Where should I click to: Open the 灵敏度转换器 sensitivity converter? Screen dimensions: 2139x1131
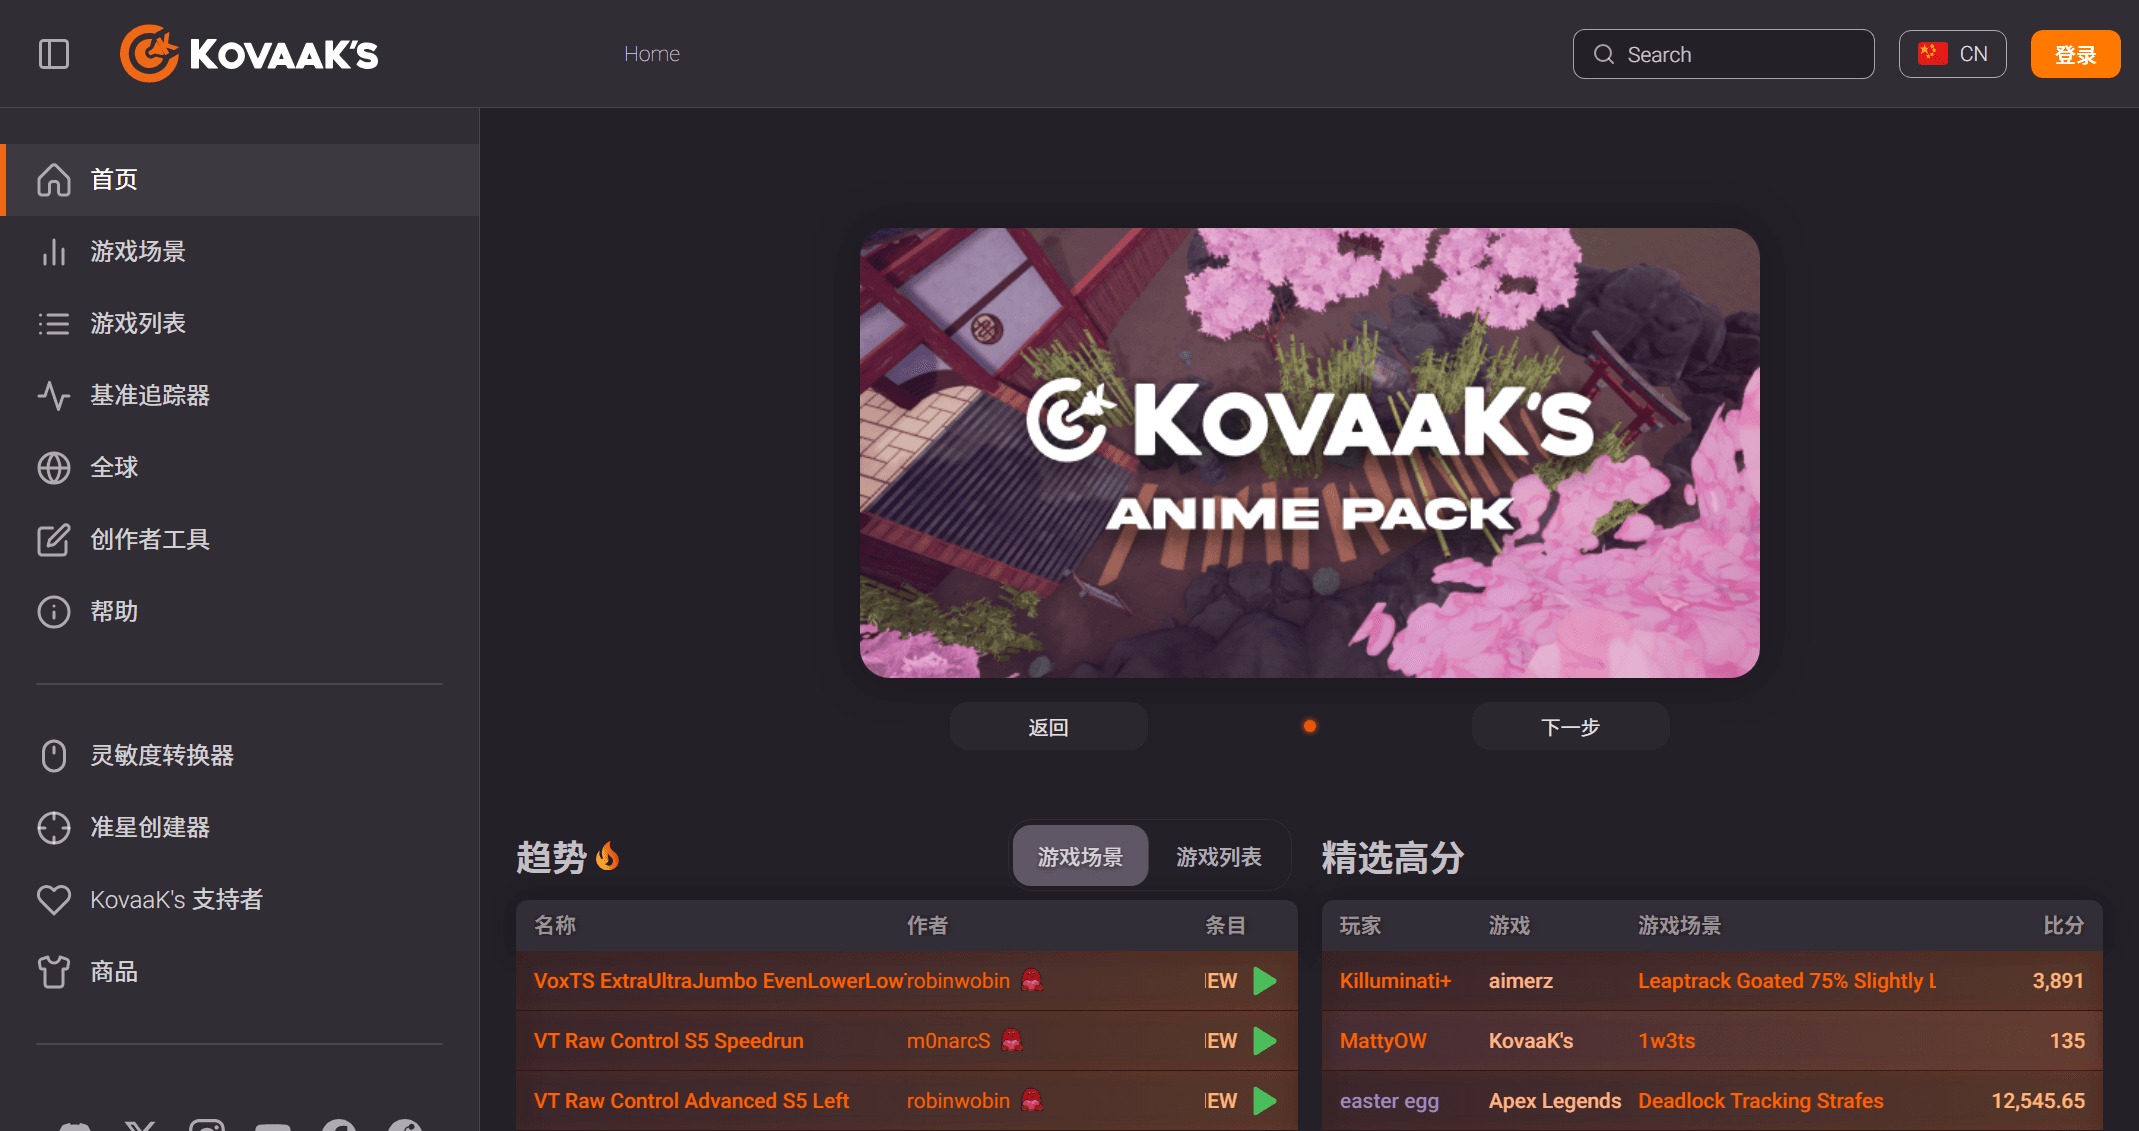point(163,756)
